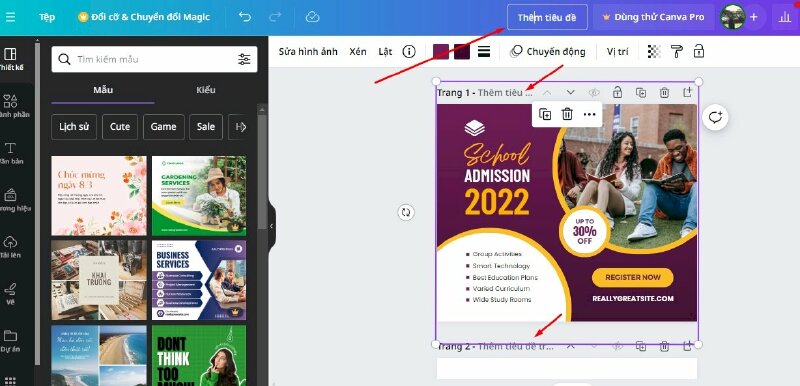The height and width of the screenshot is (386, 800).
Task: Select the Sale category chip
Action: click(206, 127)
